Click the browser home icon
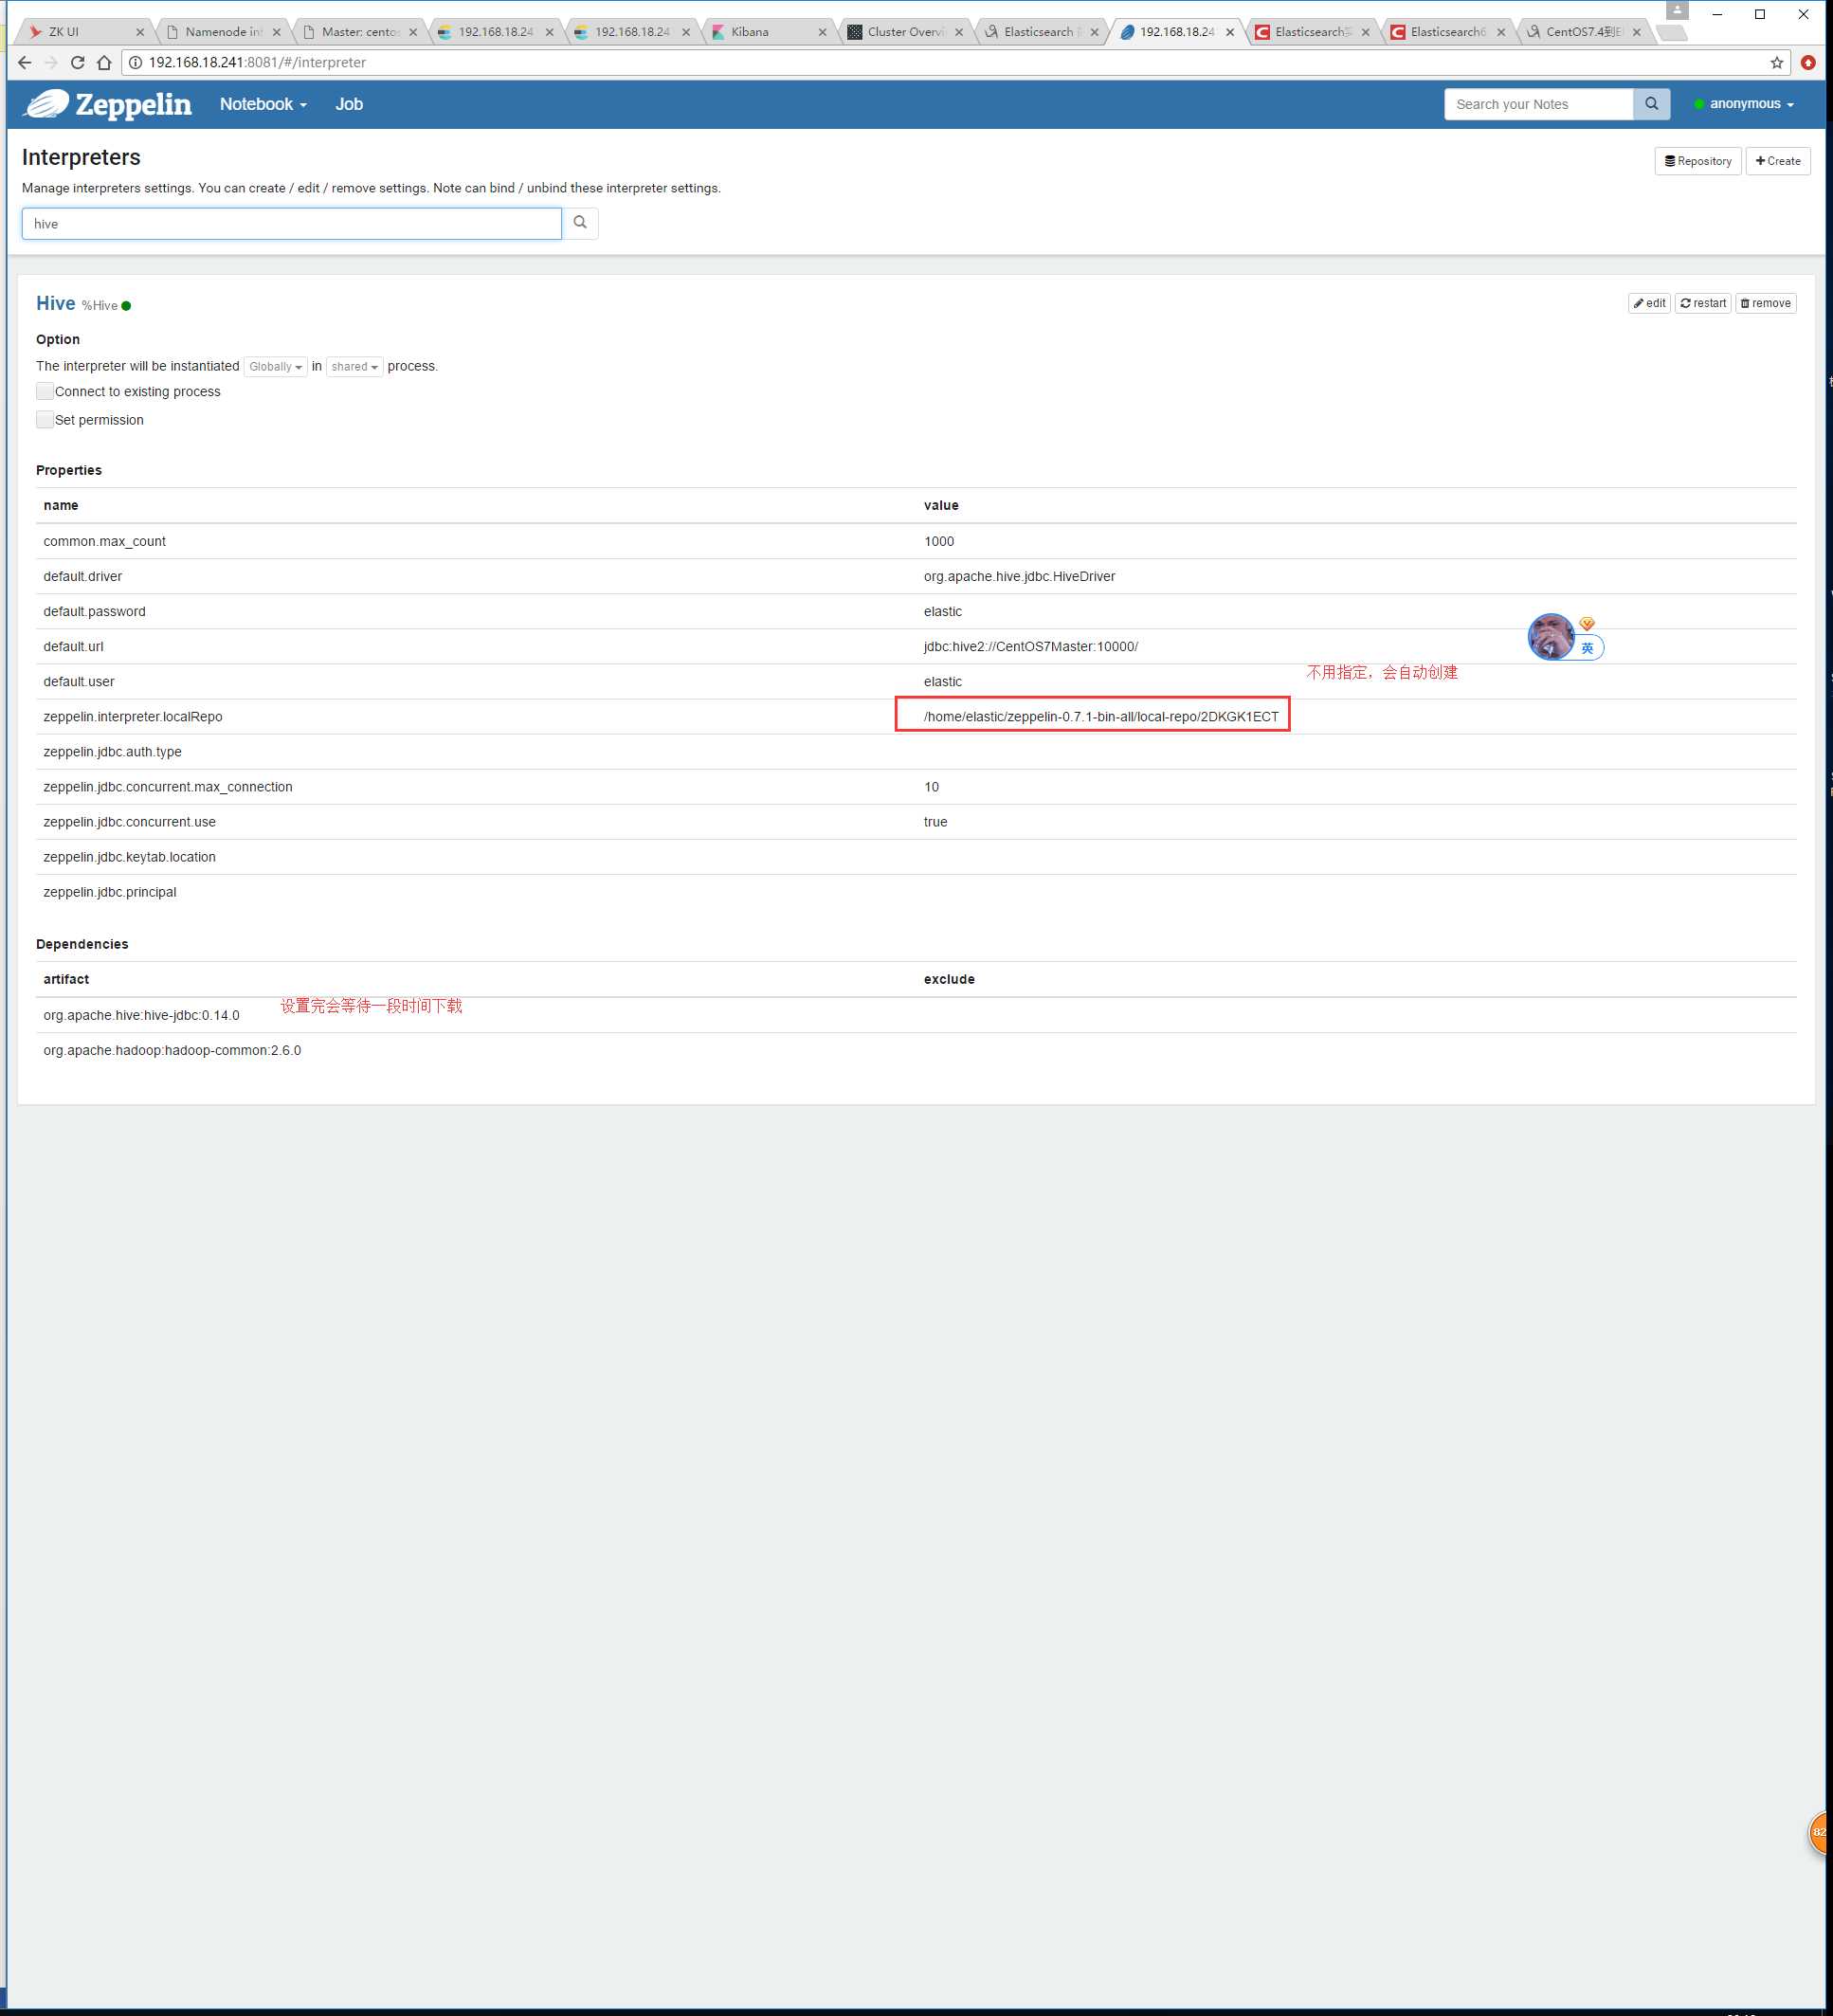The width and height of the screenshot is (1833, 2016). point(104,62)
